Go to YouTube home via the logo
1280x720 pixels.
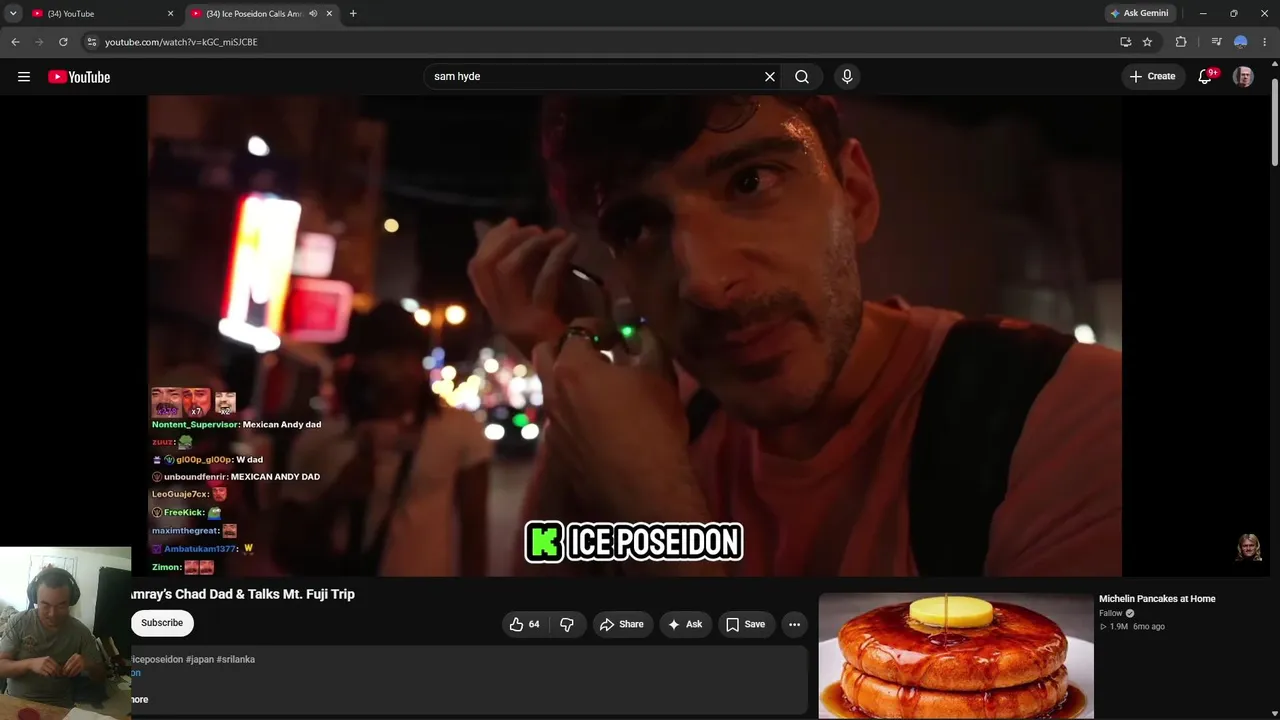(79, 77)
